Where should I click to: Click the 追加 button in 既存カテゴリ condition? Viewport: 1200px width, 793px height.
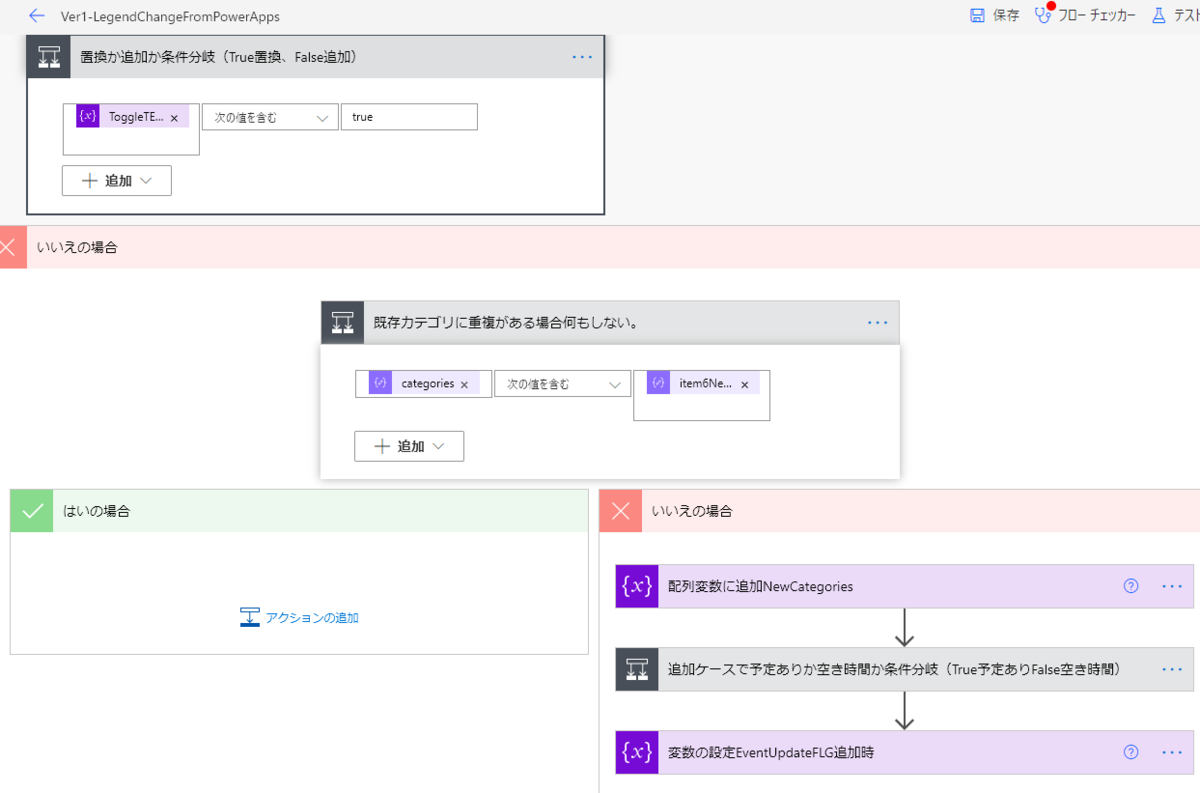pos(409,445)
